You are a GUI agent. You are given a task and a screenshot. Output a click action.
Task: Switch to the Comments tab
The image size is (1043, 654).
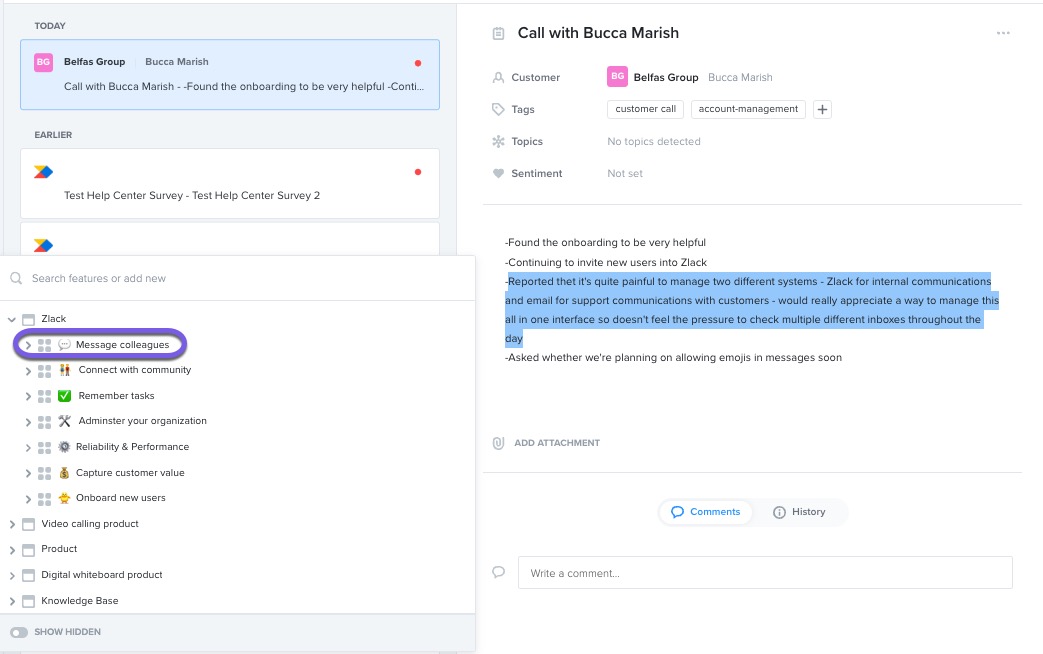pyautogui.click(x=705, y=512)
